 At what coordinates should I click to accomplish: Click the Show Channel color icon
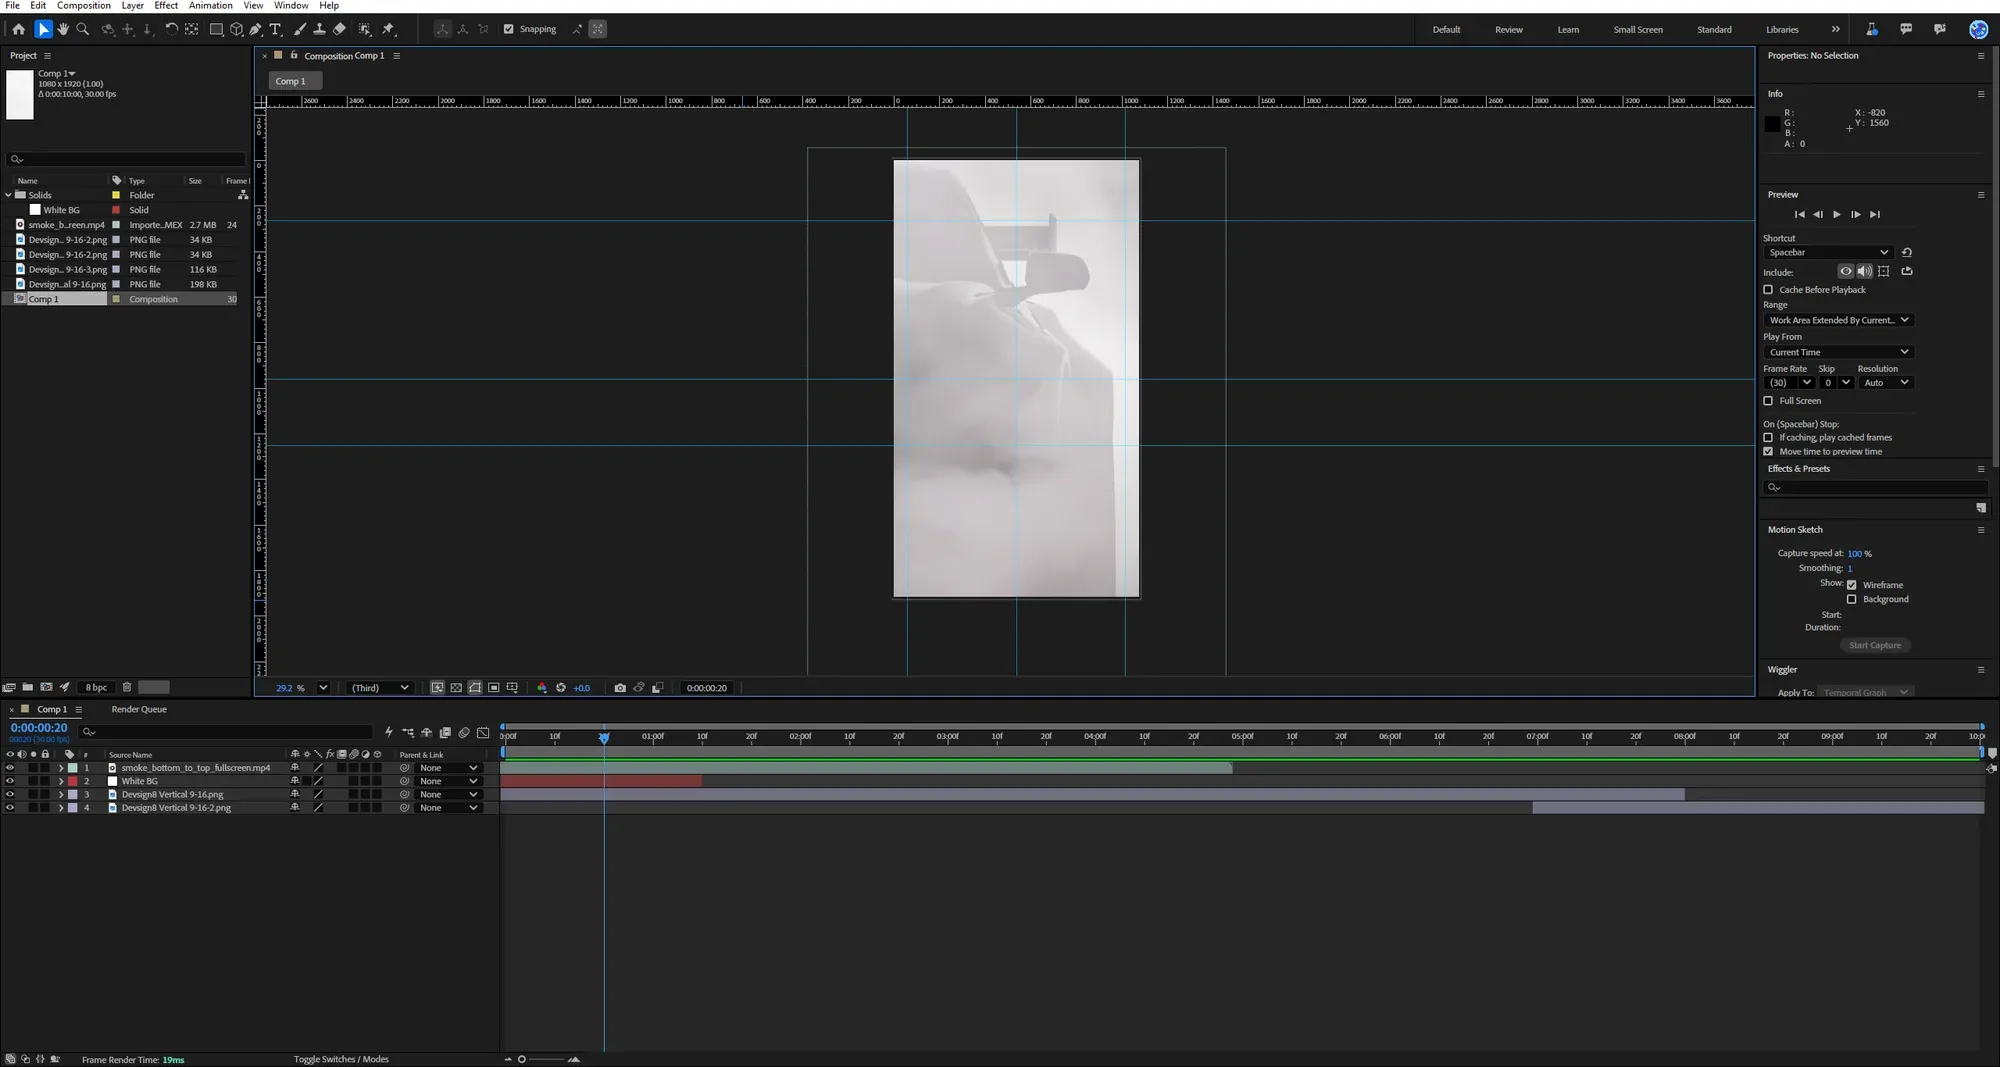pos(542,688)
